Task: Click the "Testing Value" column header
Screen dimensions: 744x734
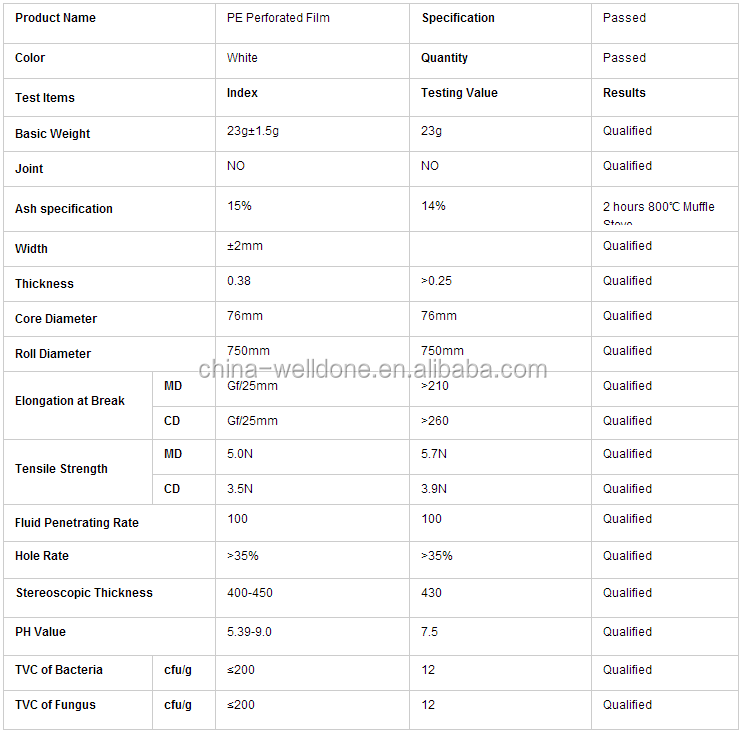Action: (459, 93)
